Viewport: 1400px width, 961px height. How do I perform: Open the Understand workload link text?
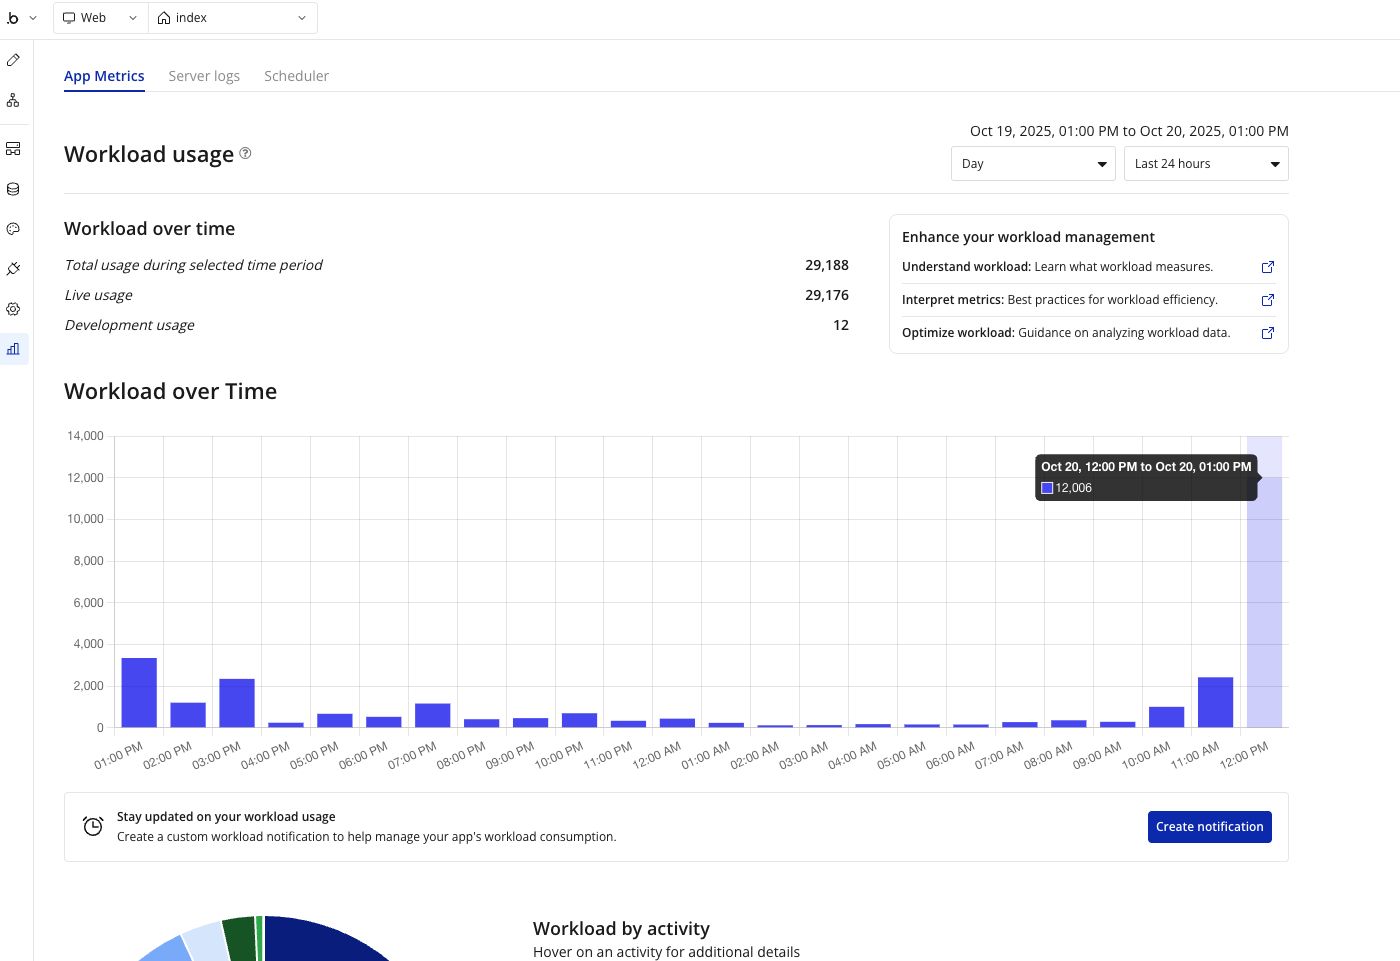(1057, 267)
